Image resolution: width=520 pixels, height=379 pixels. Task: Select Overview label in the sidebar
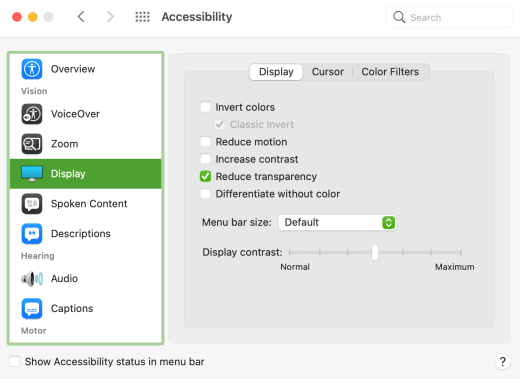coord(73,69)
